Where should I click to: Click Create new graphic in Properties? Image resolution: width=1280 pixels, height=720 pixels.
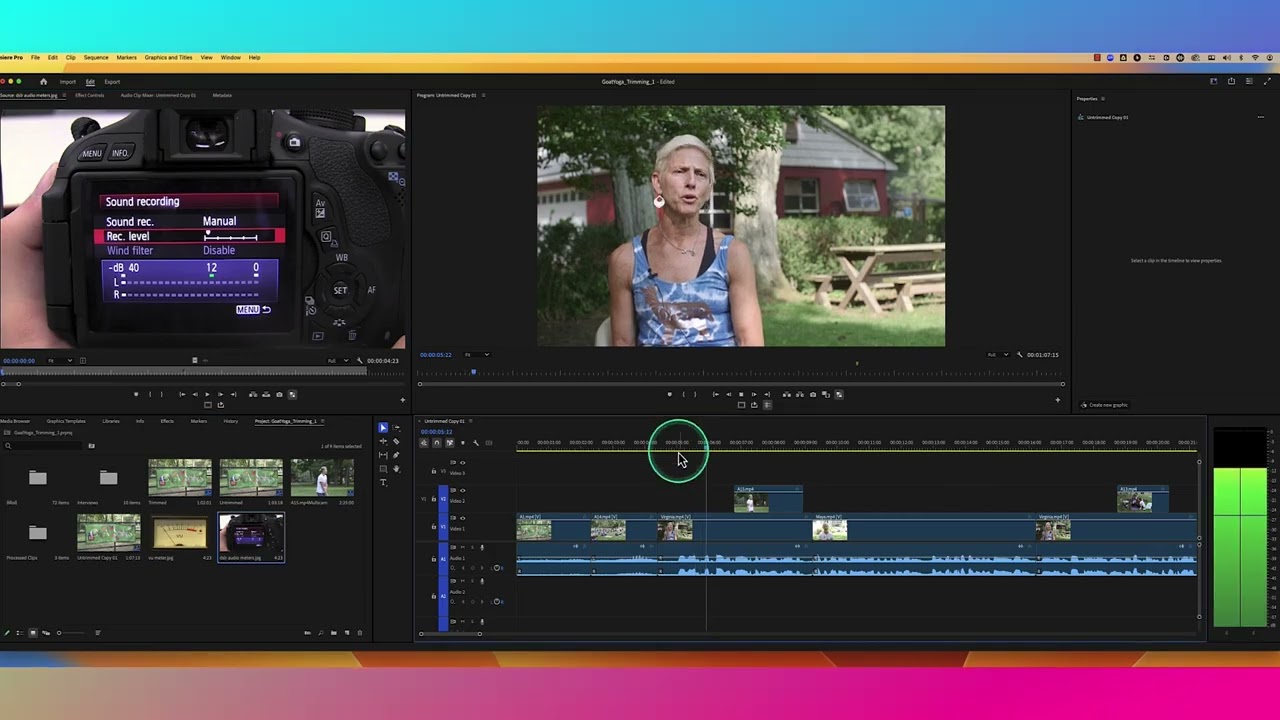point(1104,405)
